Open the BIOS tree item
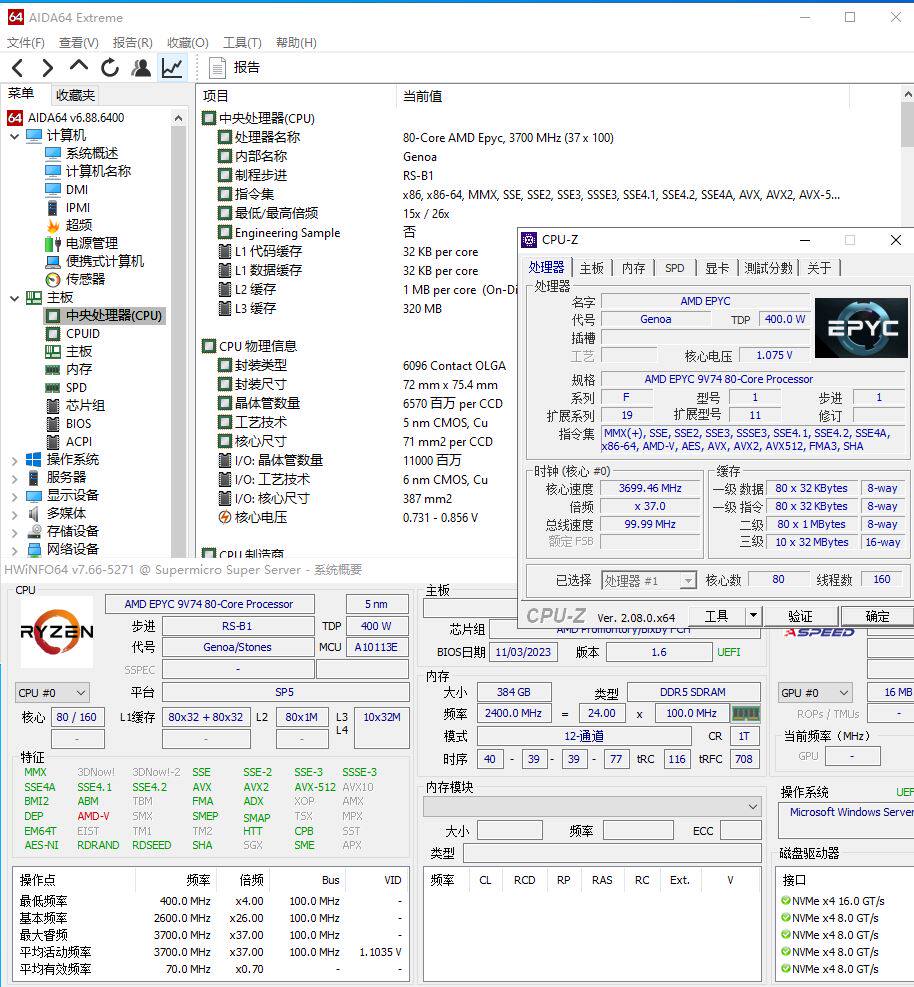Image resolution: width=914 pixels, height=987 pixels. (x=79, y=424)
